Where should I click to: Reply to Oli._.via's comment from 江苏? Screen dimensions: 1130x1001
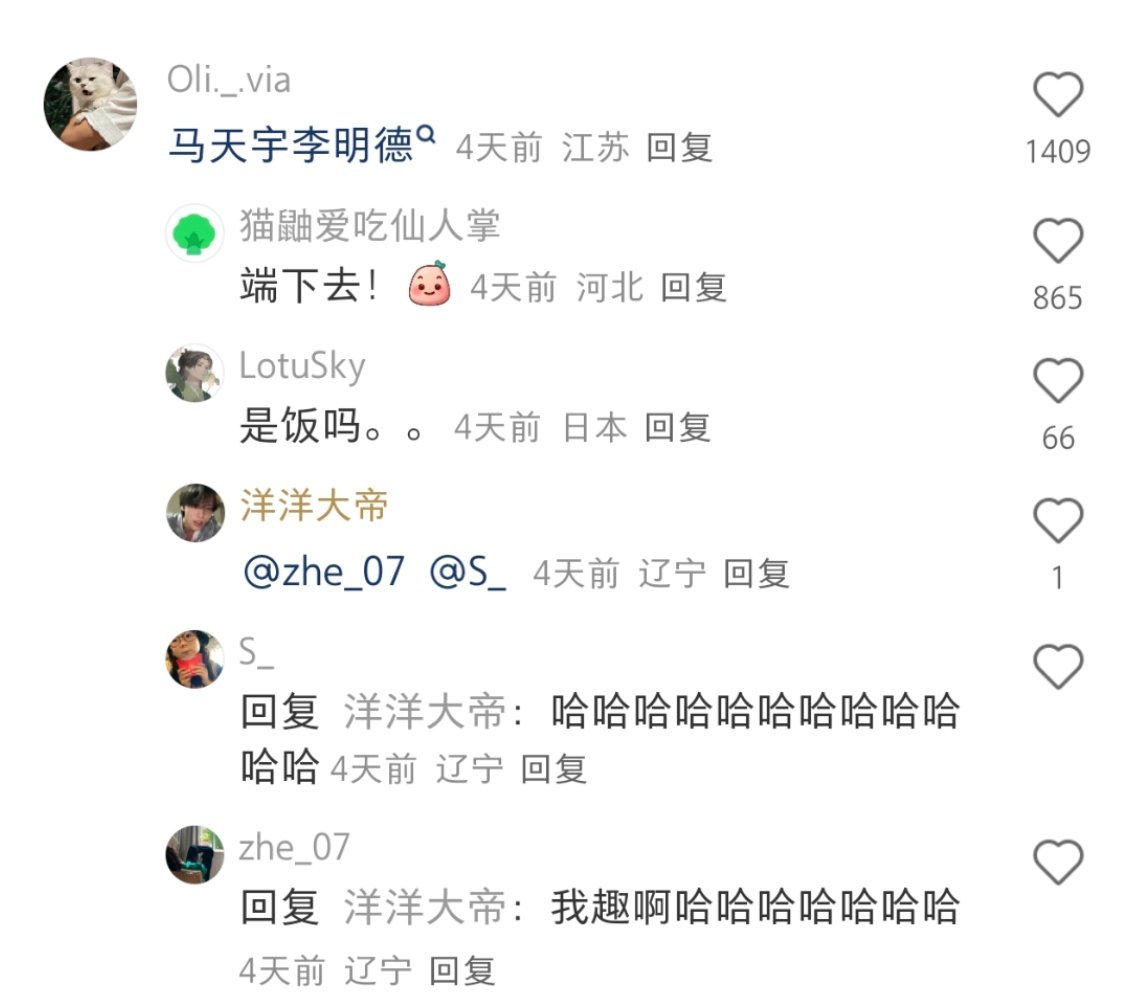click(x=680, y=148)
